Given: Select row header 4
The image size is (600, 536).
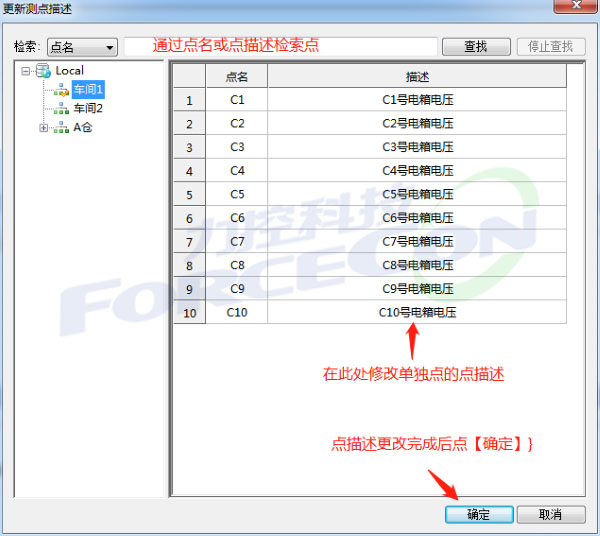Looking at the screenshot, I should (189, 171).
